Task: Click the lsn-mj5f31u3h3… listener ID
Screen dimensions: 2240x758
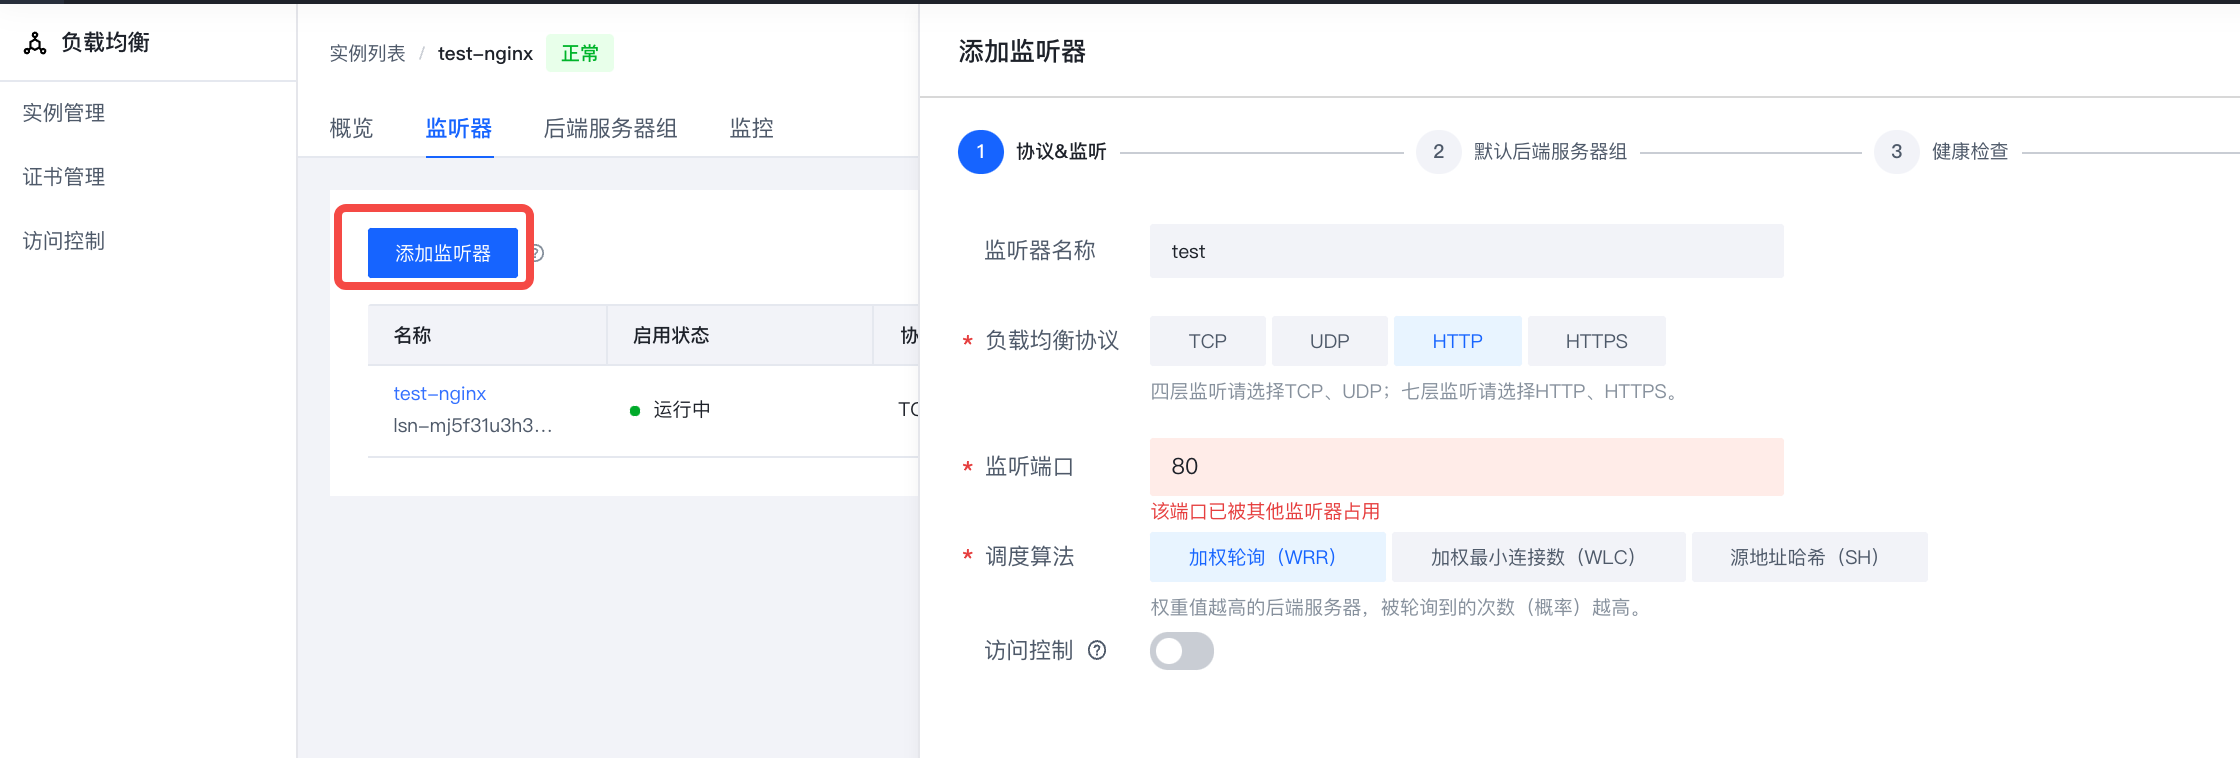Action: 473,425
